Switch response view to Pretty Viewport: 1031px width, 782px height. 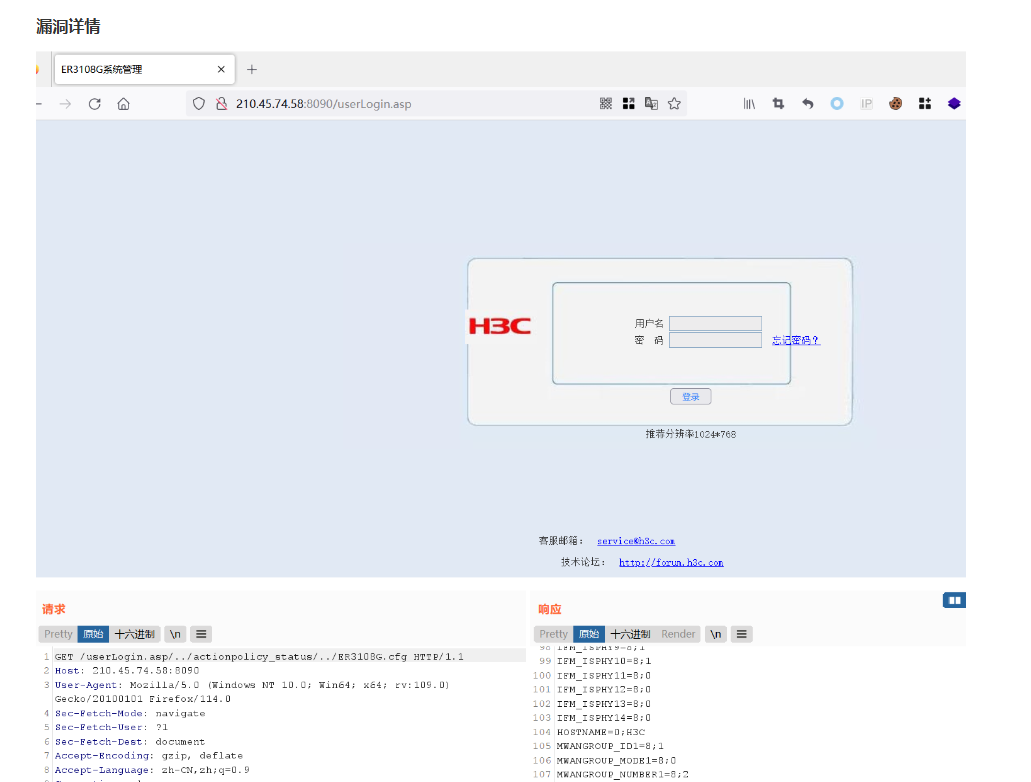tap(554, 634)
